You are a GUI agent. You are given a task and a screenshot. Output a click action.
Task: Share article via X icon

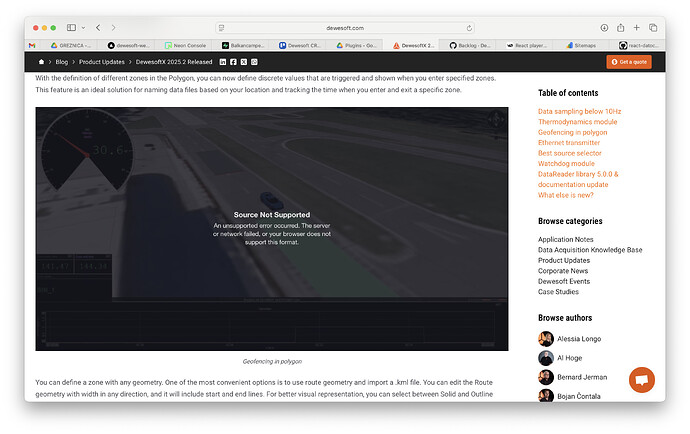click(243, 62)
